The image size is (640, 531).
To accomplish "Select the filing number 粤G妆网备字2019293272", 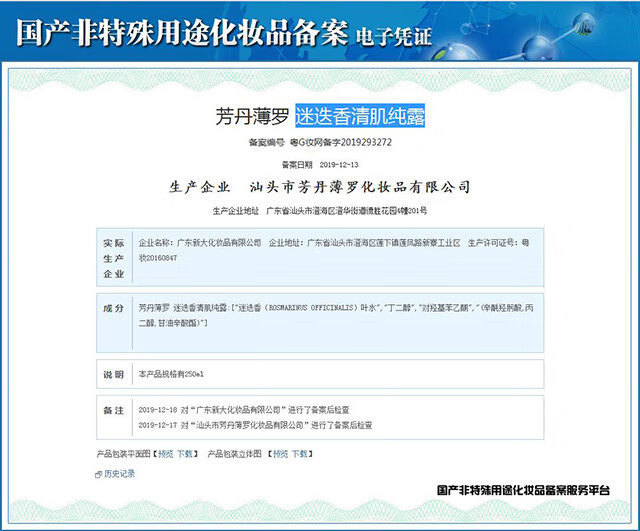I will [340, 142].
